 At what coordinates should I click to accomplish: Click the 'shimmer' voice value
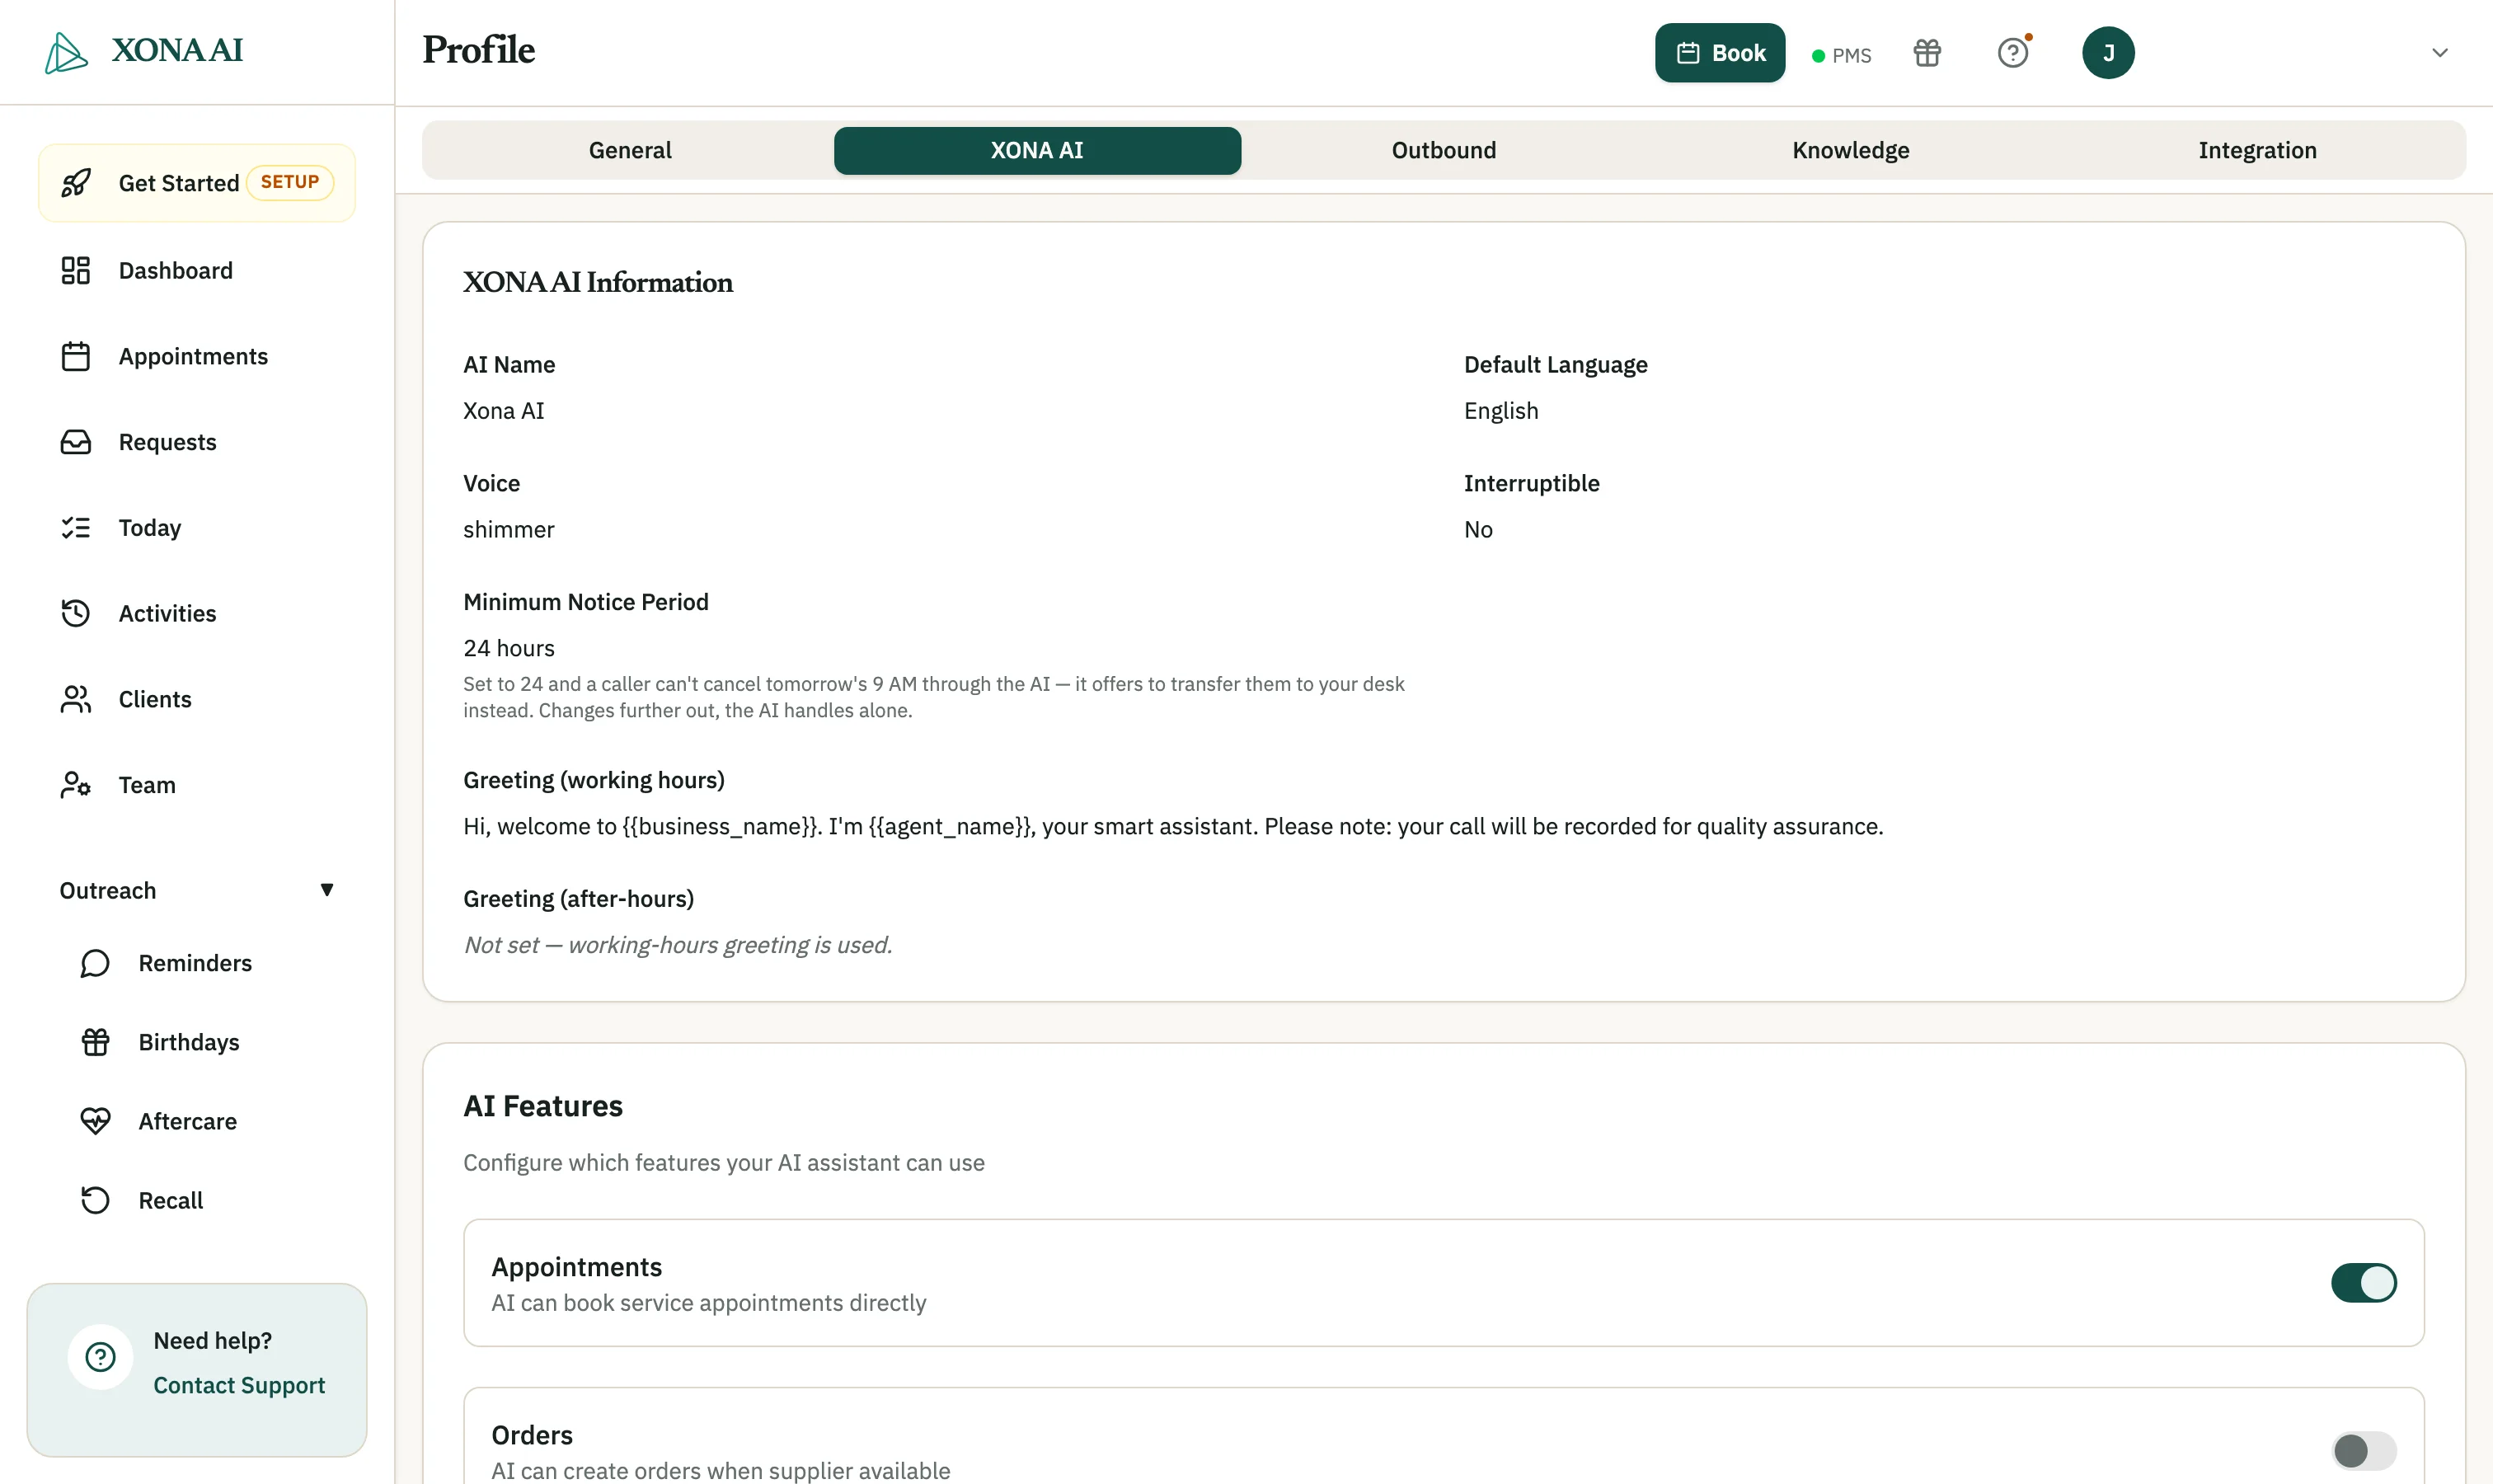coord(509,529)
